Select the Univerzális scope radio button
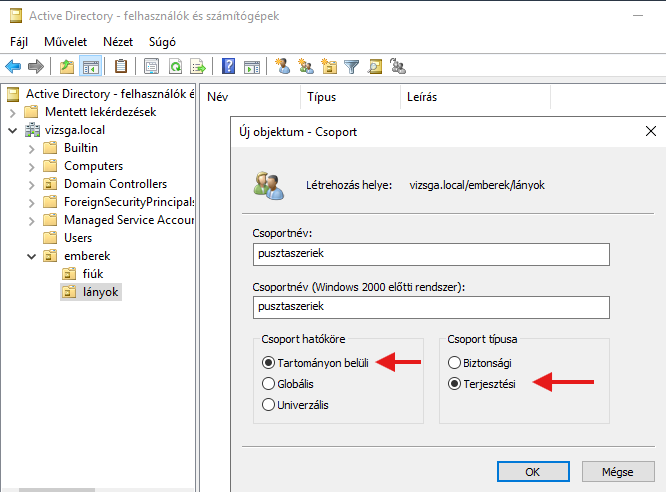Screen dimensions: 666x492 pyautogui.click(x=267, y=405)
